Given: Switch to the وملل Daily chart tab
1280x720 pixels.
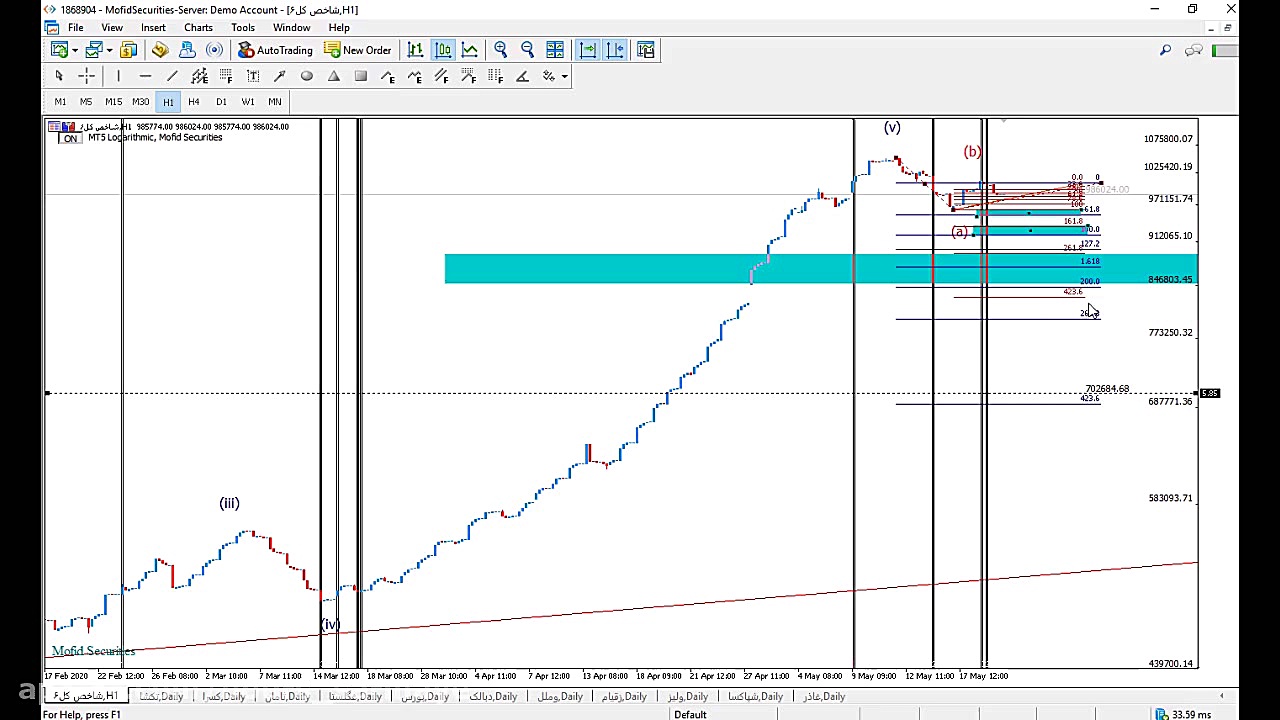Looking at the screenshot, I should pos(560,696).
